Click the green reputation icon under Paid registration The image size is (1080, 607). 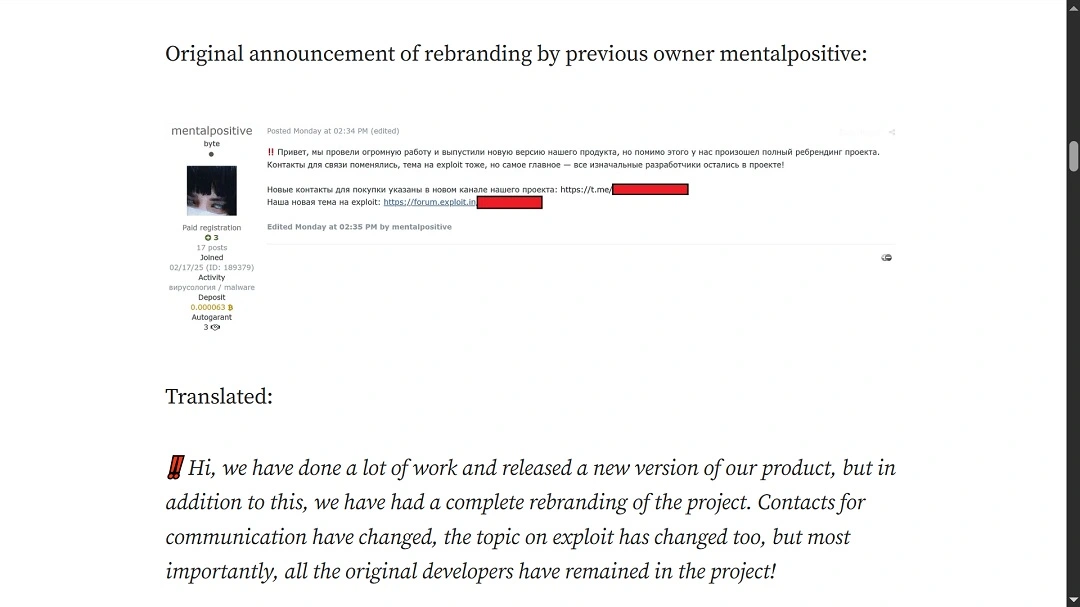pyautogui.click(x=207, y=238)
